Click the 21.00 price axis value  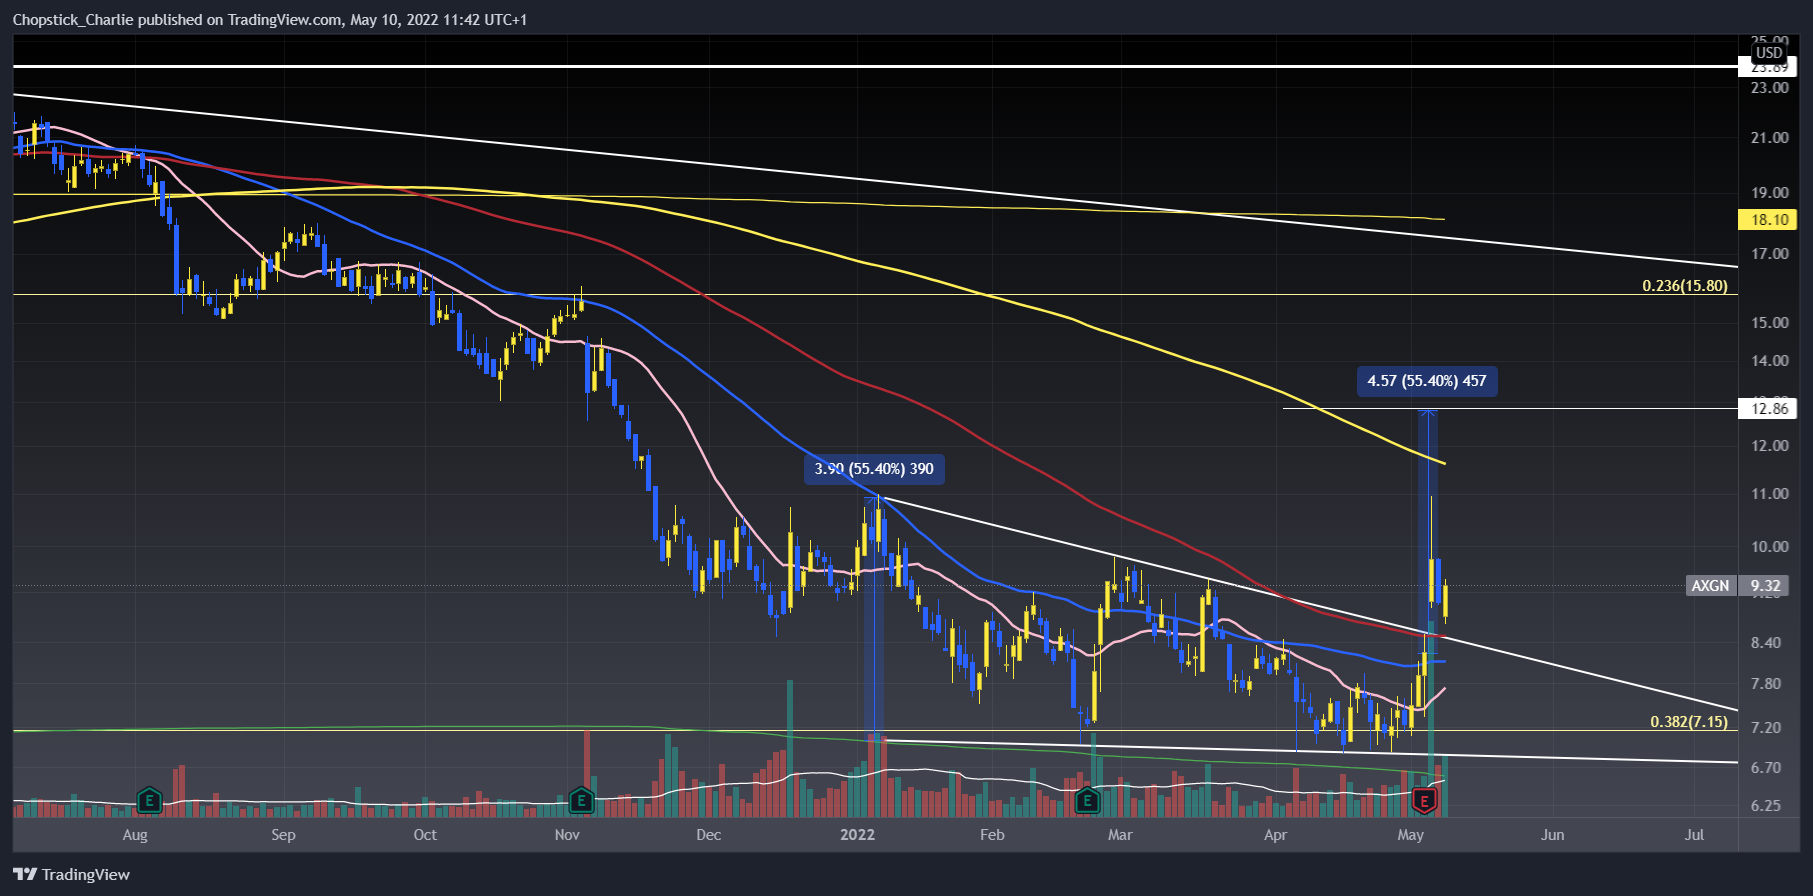coord(1769,138)
